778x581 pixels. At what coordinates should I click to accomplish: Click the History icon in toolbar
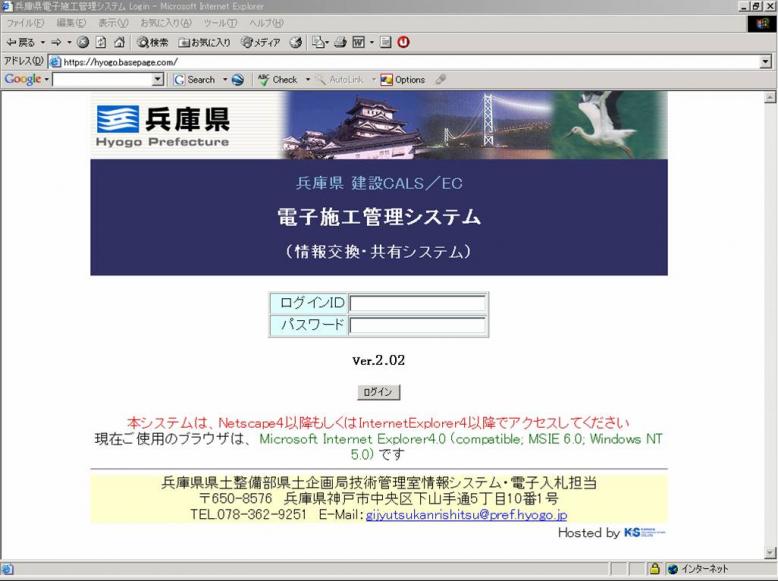coord(295,42)
